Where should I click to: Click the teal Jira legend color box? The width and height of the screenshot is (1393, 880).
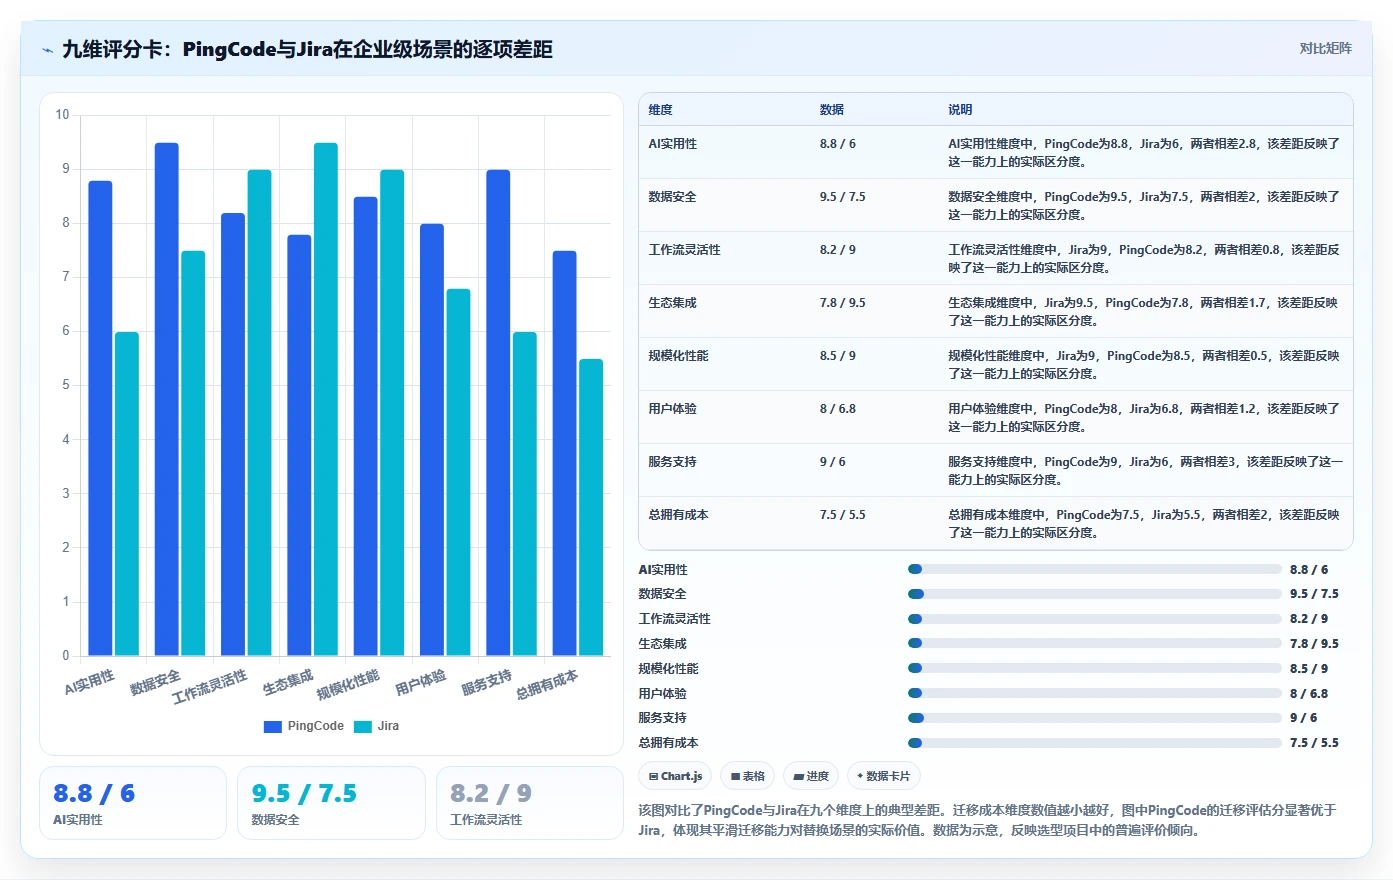coord(363,727)
